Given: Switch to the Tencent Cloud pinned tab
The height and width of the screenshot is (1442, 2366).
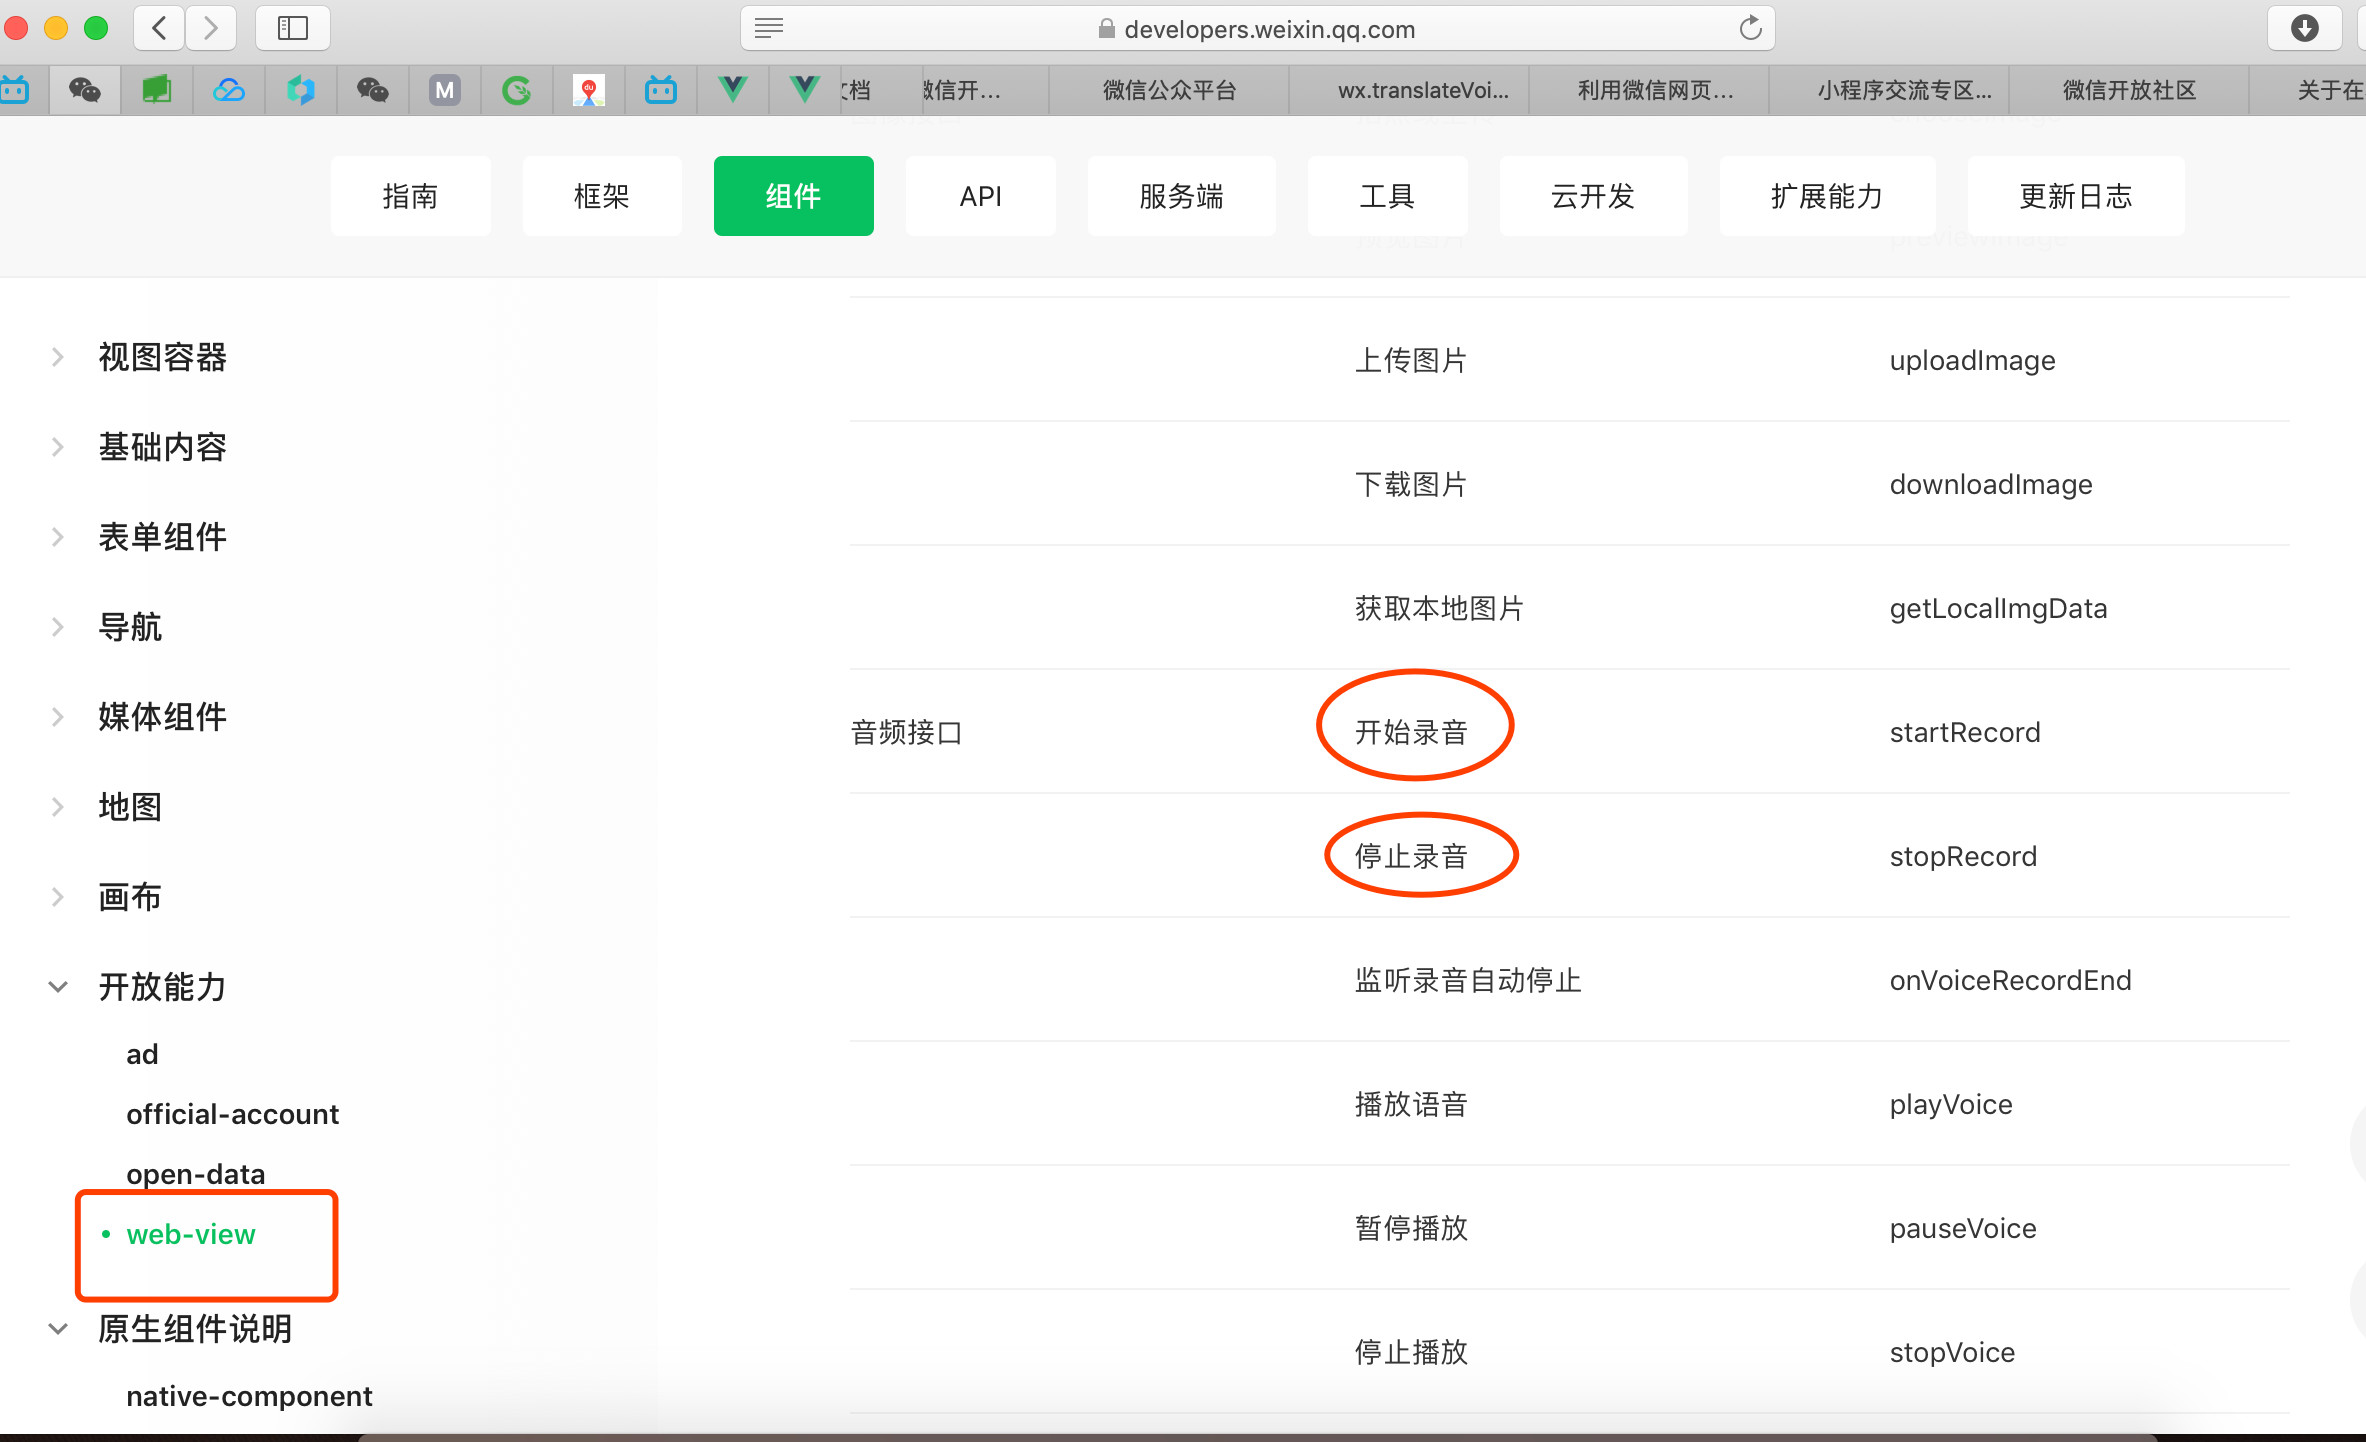Looking at the screenshot, I should point(229,91).
